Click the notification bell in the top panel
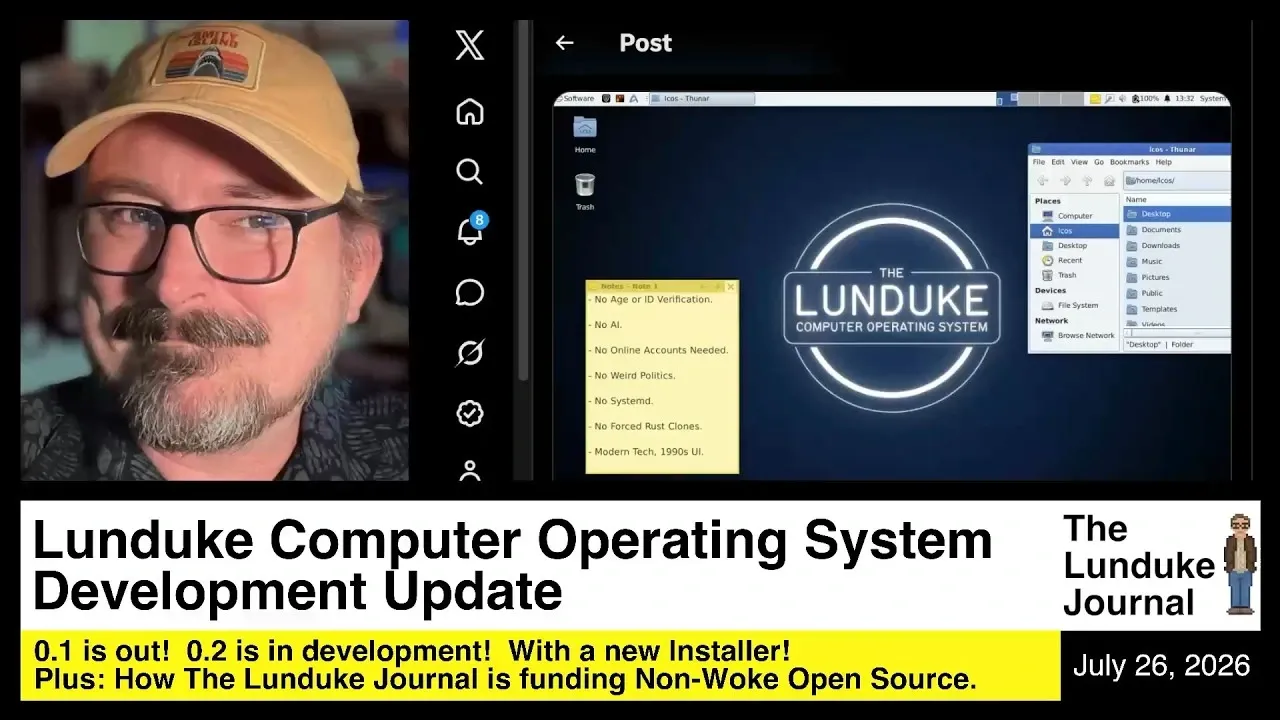The height and width of the screenshot is (720, 1280). (x=1167, y=99)
